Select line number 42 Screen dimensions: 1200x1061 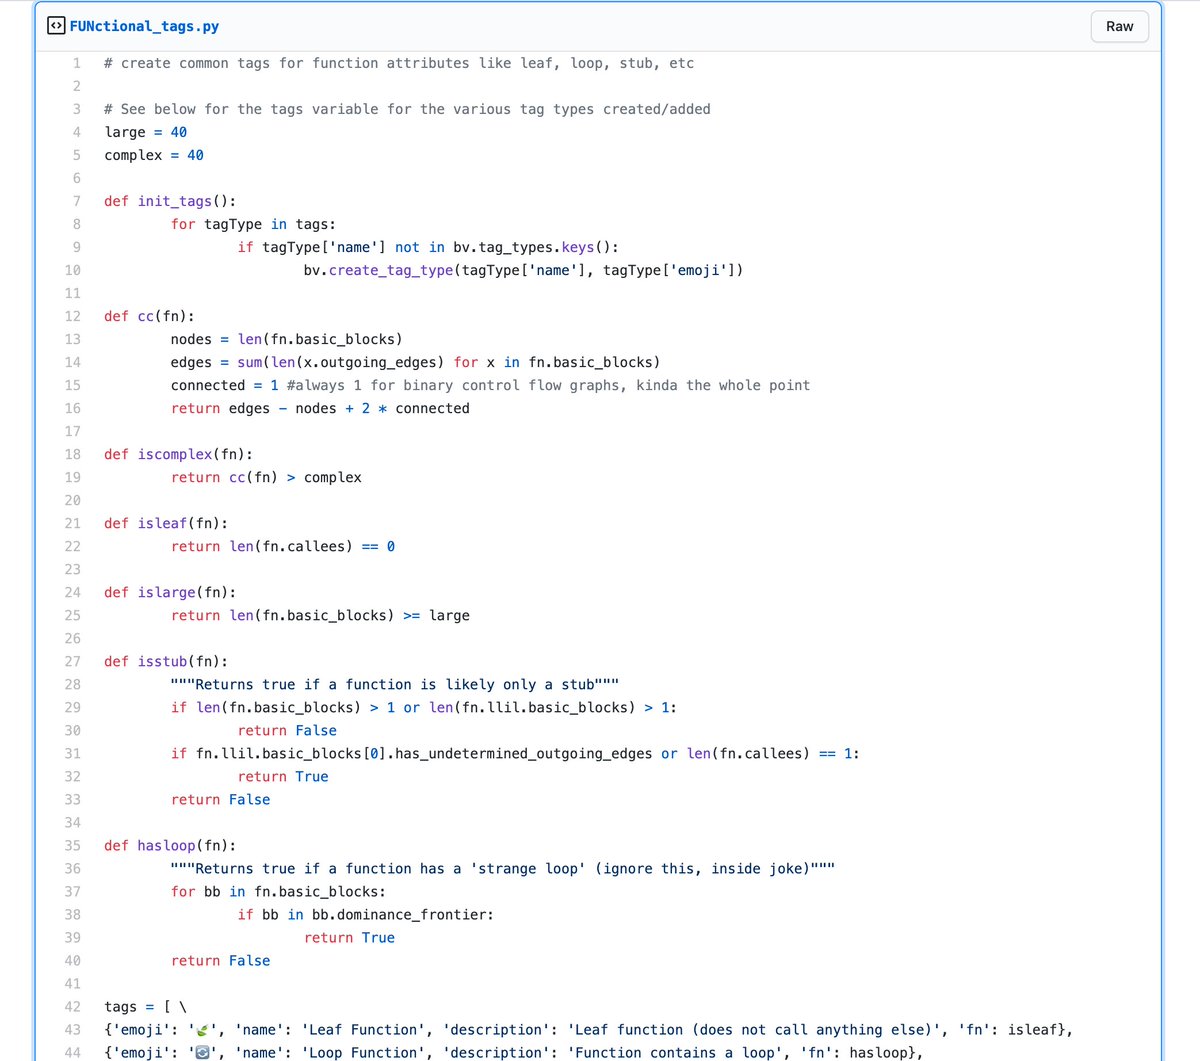73,1006
